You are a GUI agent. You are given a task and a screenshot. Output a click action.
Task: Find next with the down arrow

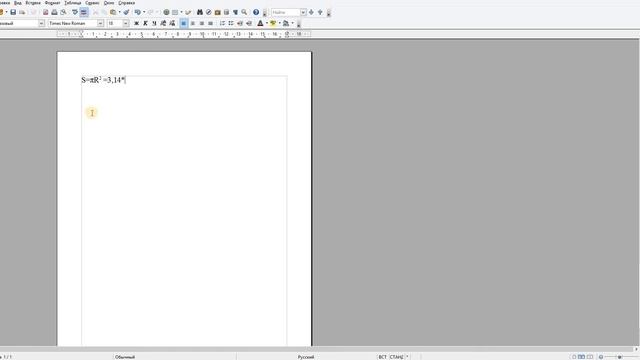[311, 12]
